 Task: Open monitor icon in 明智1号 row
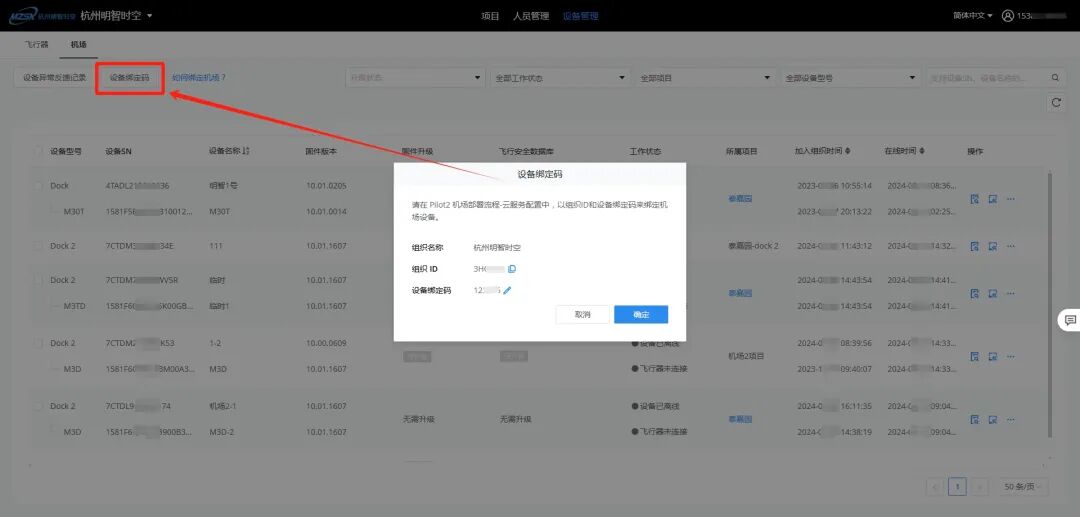pyautogui.click(x=993, y=199)
